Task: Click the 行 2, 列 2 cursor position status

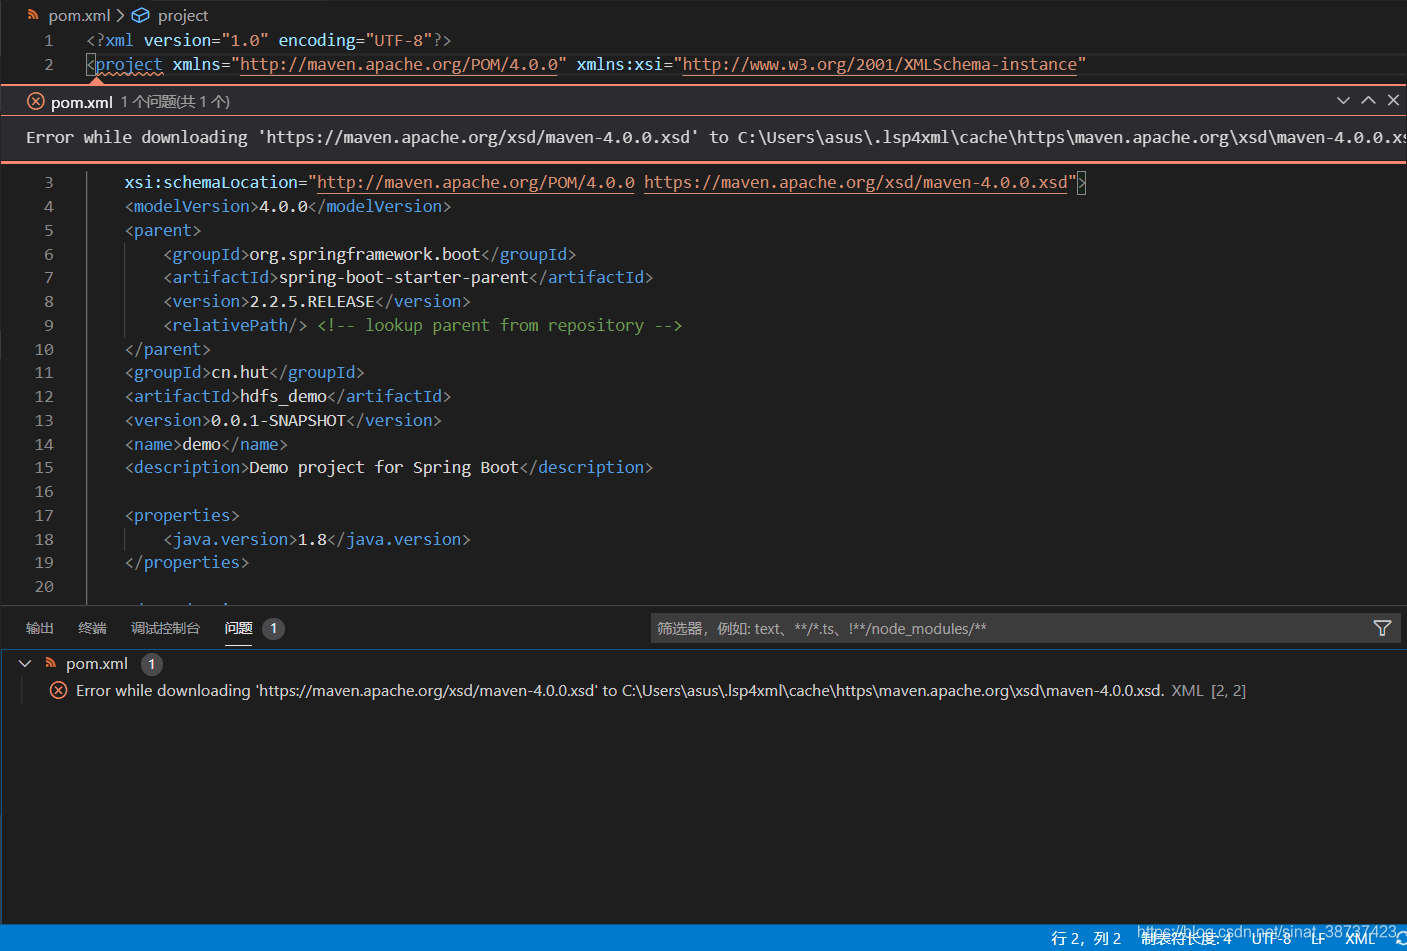Action: tap(1086, 938)
